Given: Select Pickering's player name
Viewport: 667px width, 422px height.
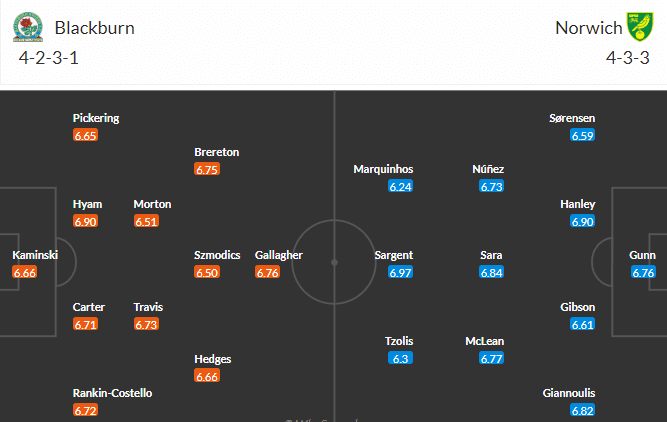Looking at the screenshot, I should pyautogui.click(x=96, y=118).
